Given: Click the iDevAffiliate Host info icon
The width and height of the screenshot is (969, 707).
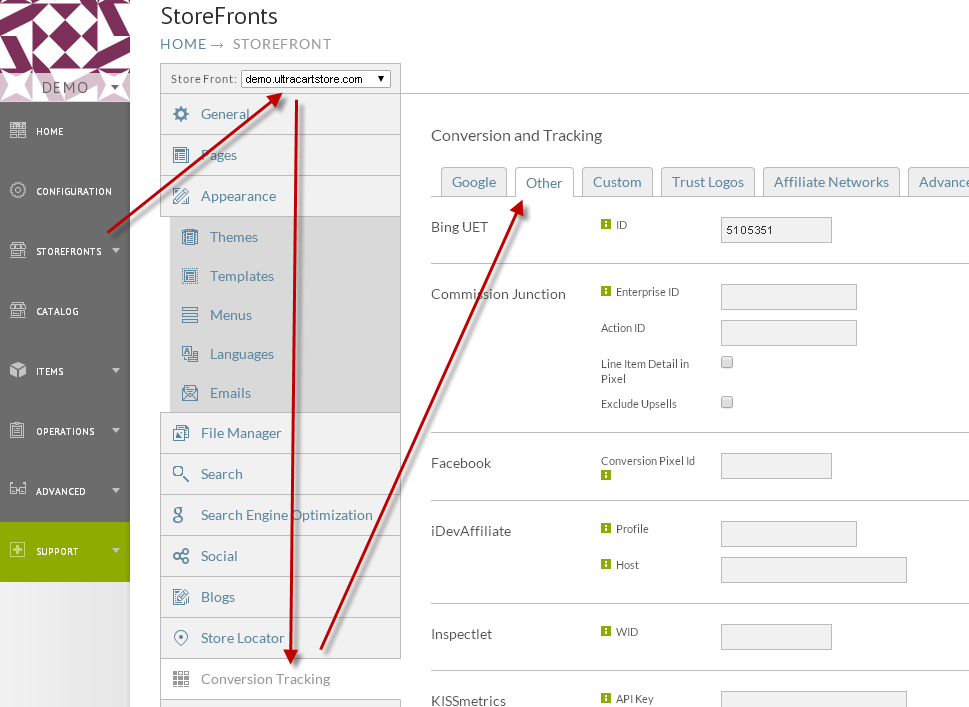Looking at the screenshot, I should point(606,564).
